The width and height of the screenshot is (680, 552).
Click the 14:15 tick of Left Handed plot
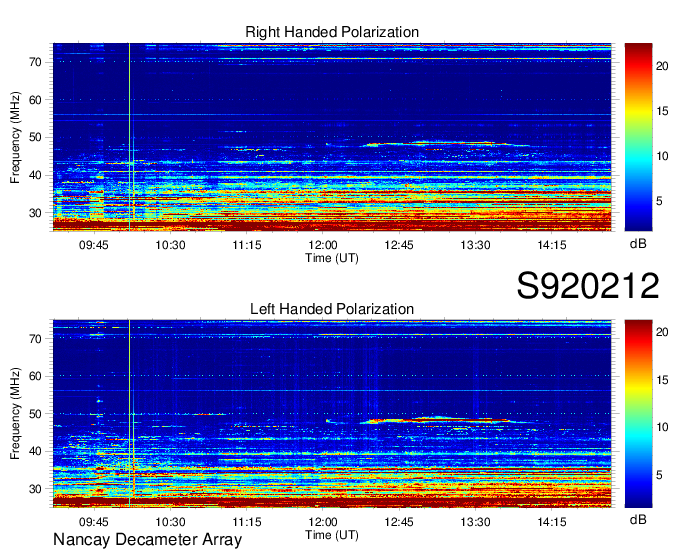point(552,522)
